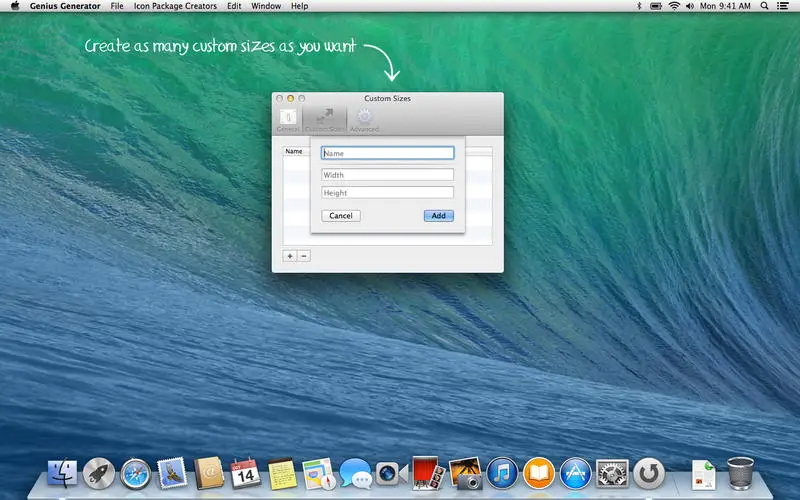Launch Maps icon in Dock
The height and width of the screenshot is (500, 800).
point(319,473)
